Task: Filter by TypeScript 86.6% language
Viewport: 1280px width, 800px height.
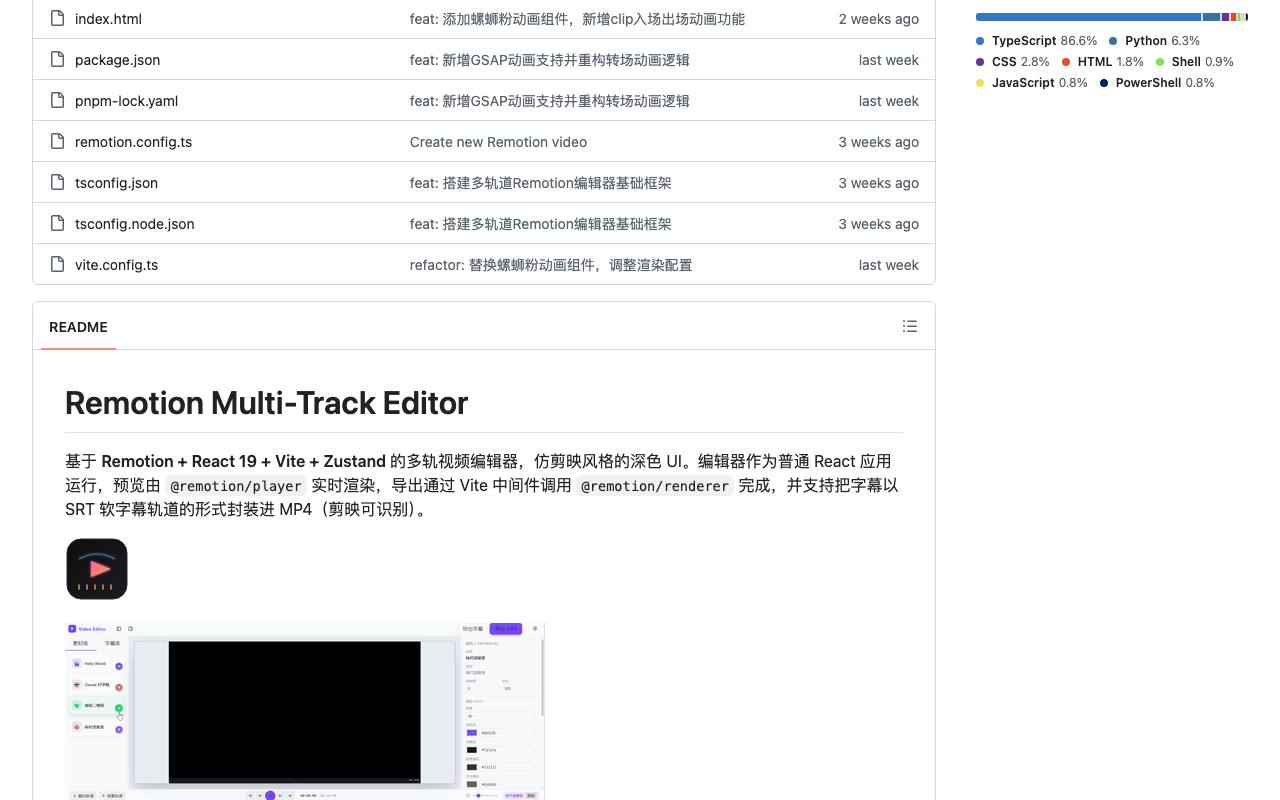Action: point(1036,41)
